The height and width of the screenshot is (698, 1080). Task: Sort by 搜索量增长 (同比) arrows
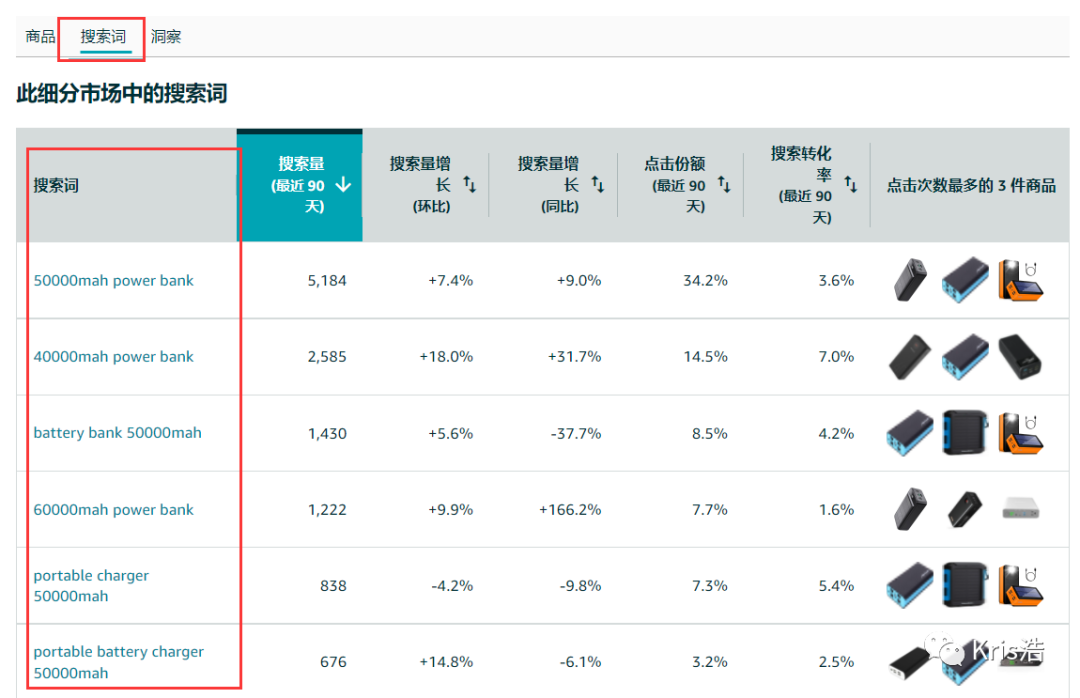[x=597, y=185]
